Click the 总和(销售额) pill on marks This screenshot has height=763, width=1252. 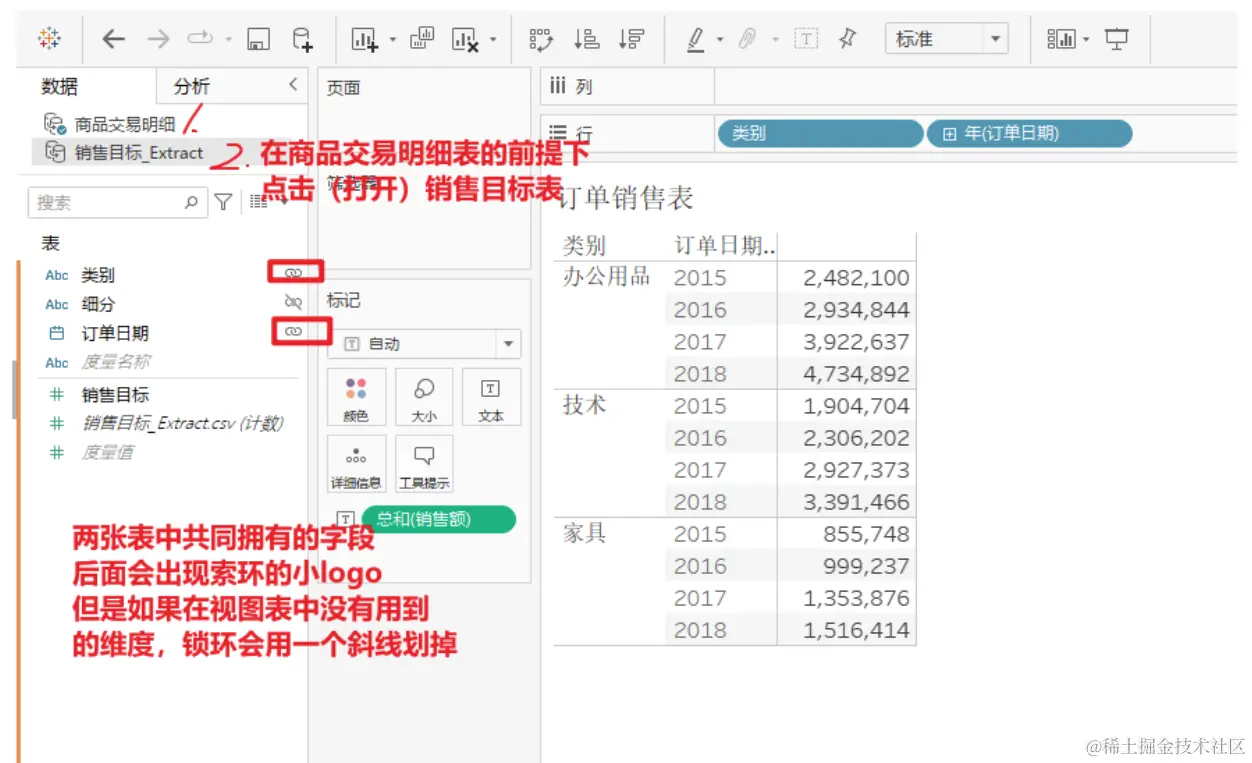(439, 519)
